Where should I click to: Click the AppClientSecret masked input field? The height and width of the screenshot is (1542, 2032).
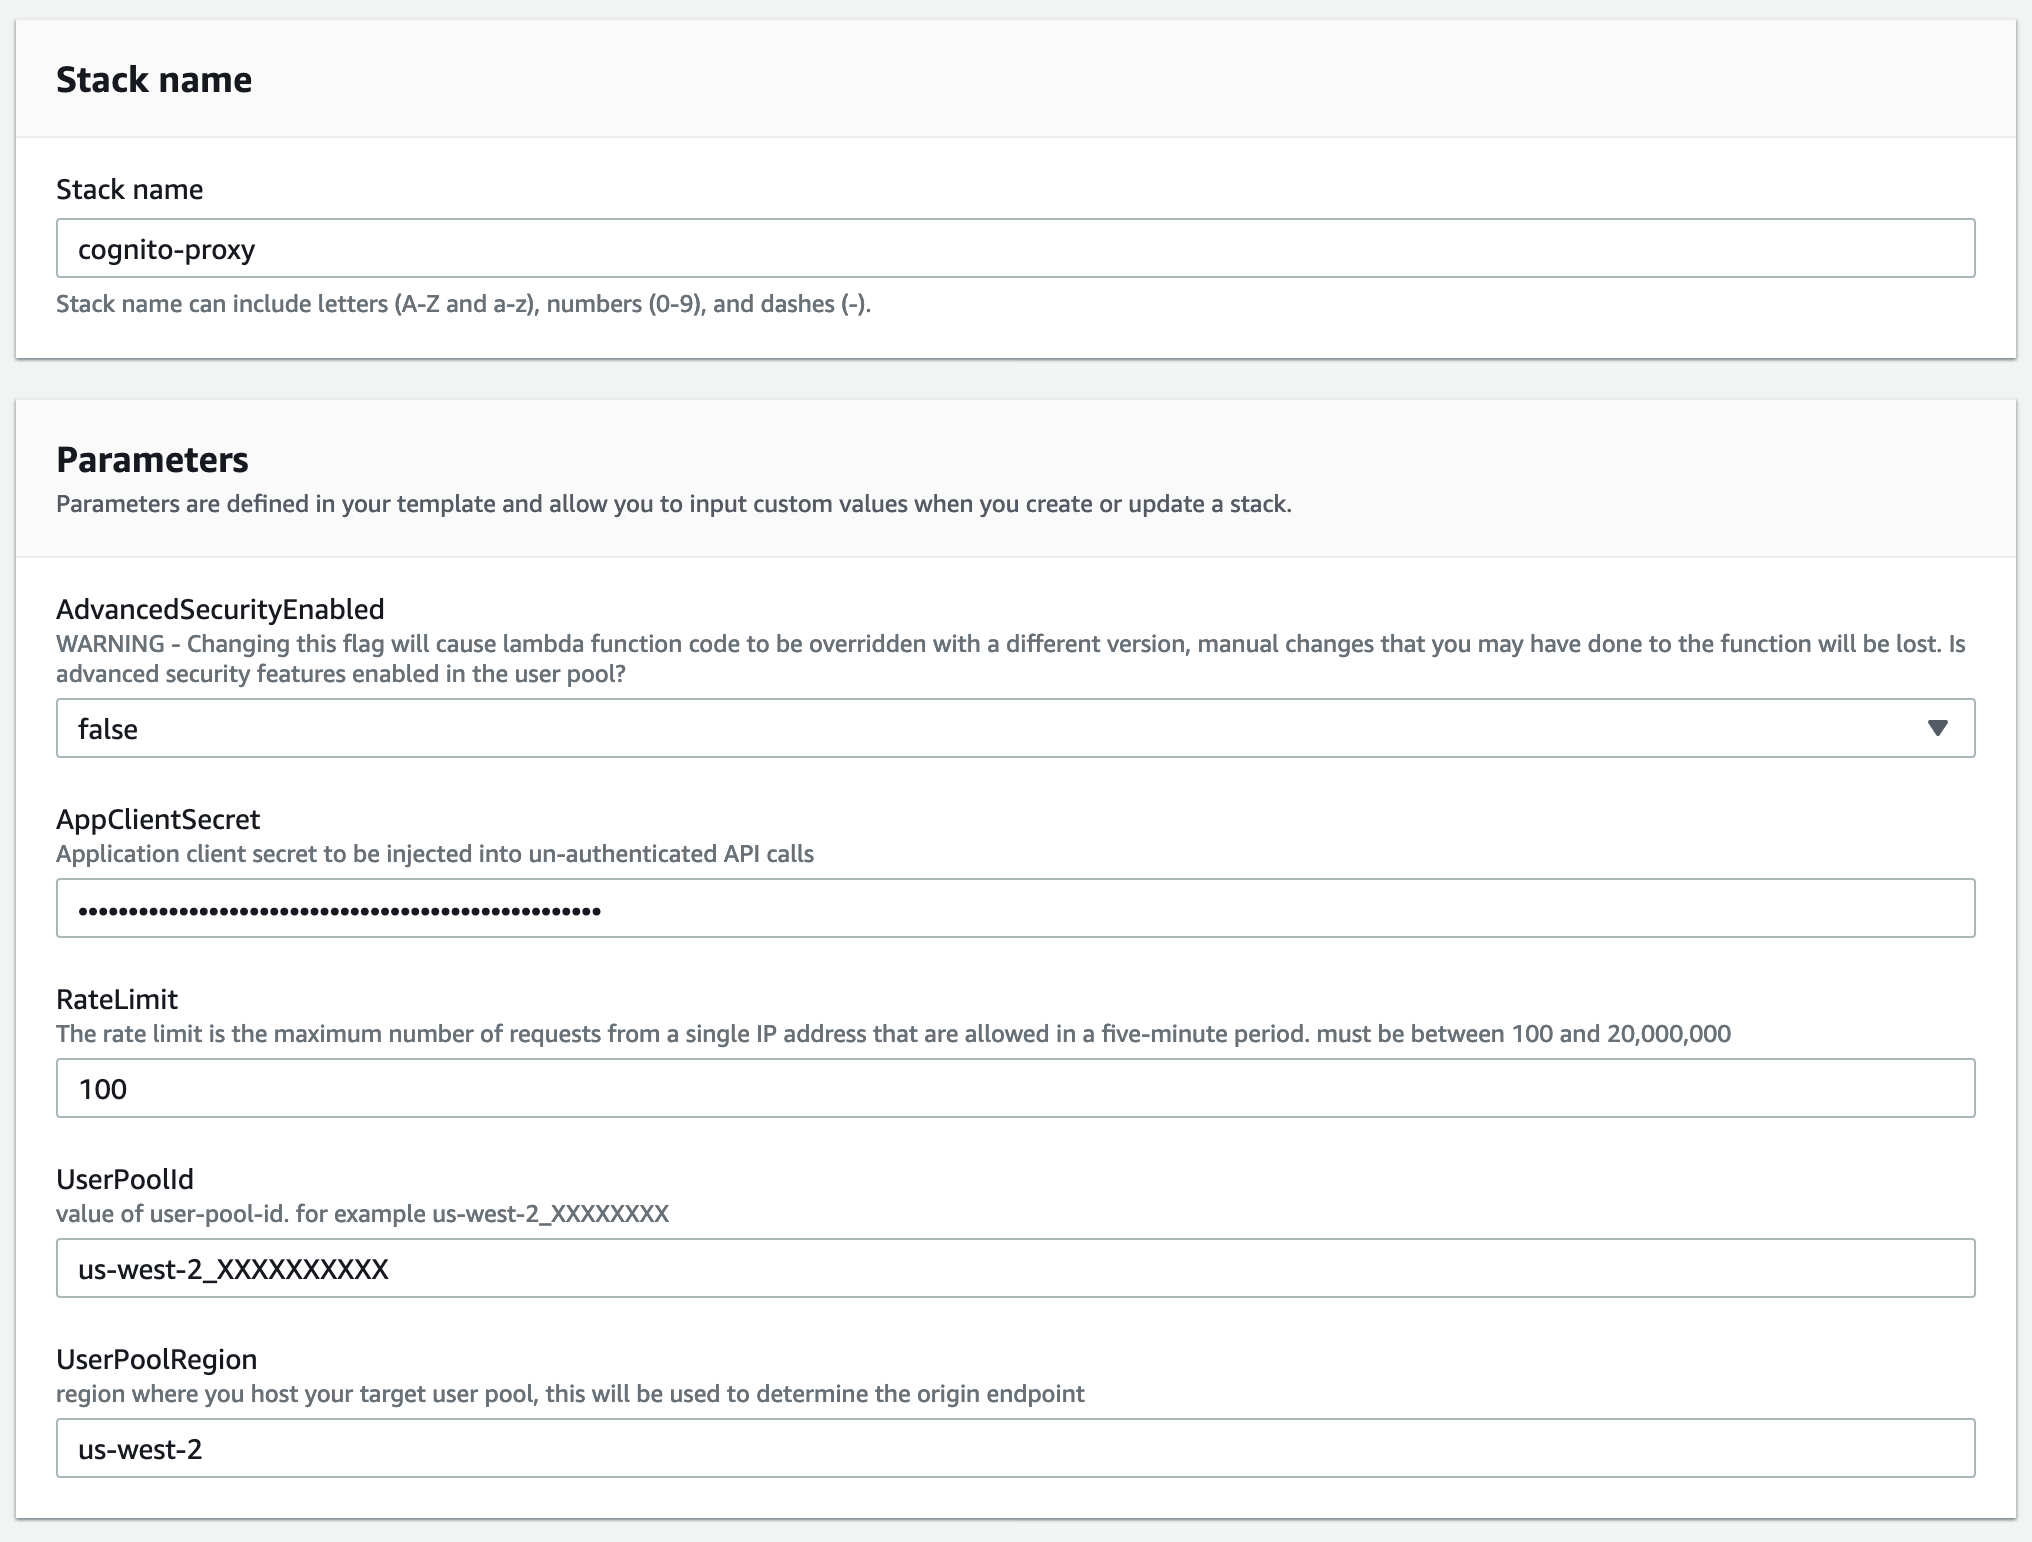click(x=1016, y=908)
